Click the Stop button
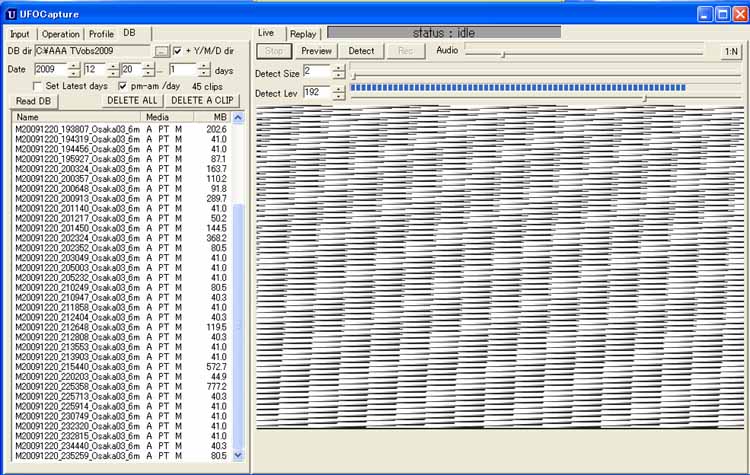Screen dimensions: 750x475 [x=274, y=51]
